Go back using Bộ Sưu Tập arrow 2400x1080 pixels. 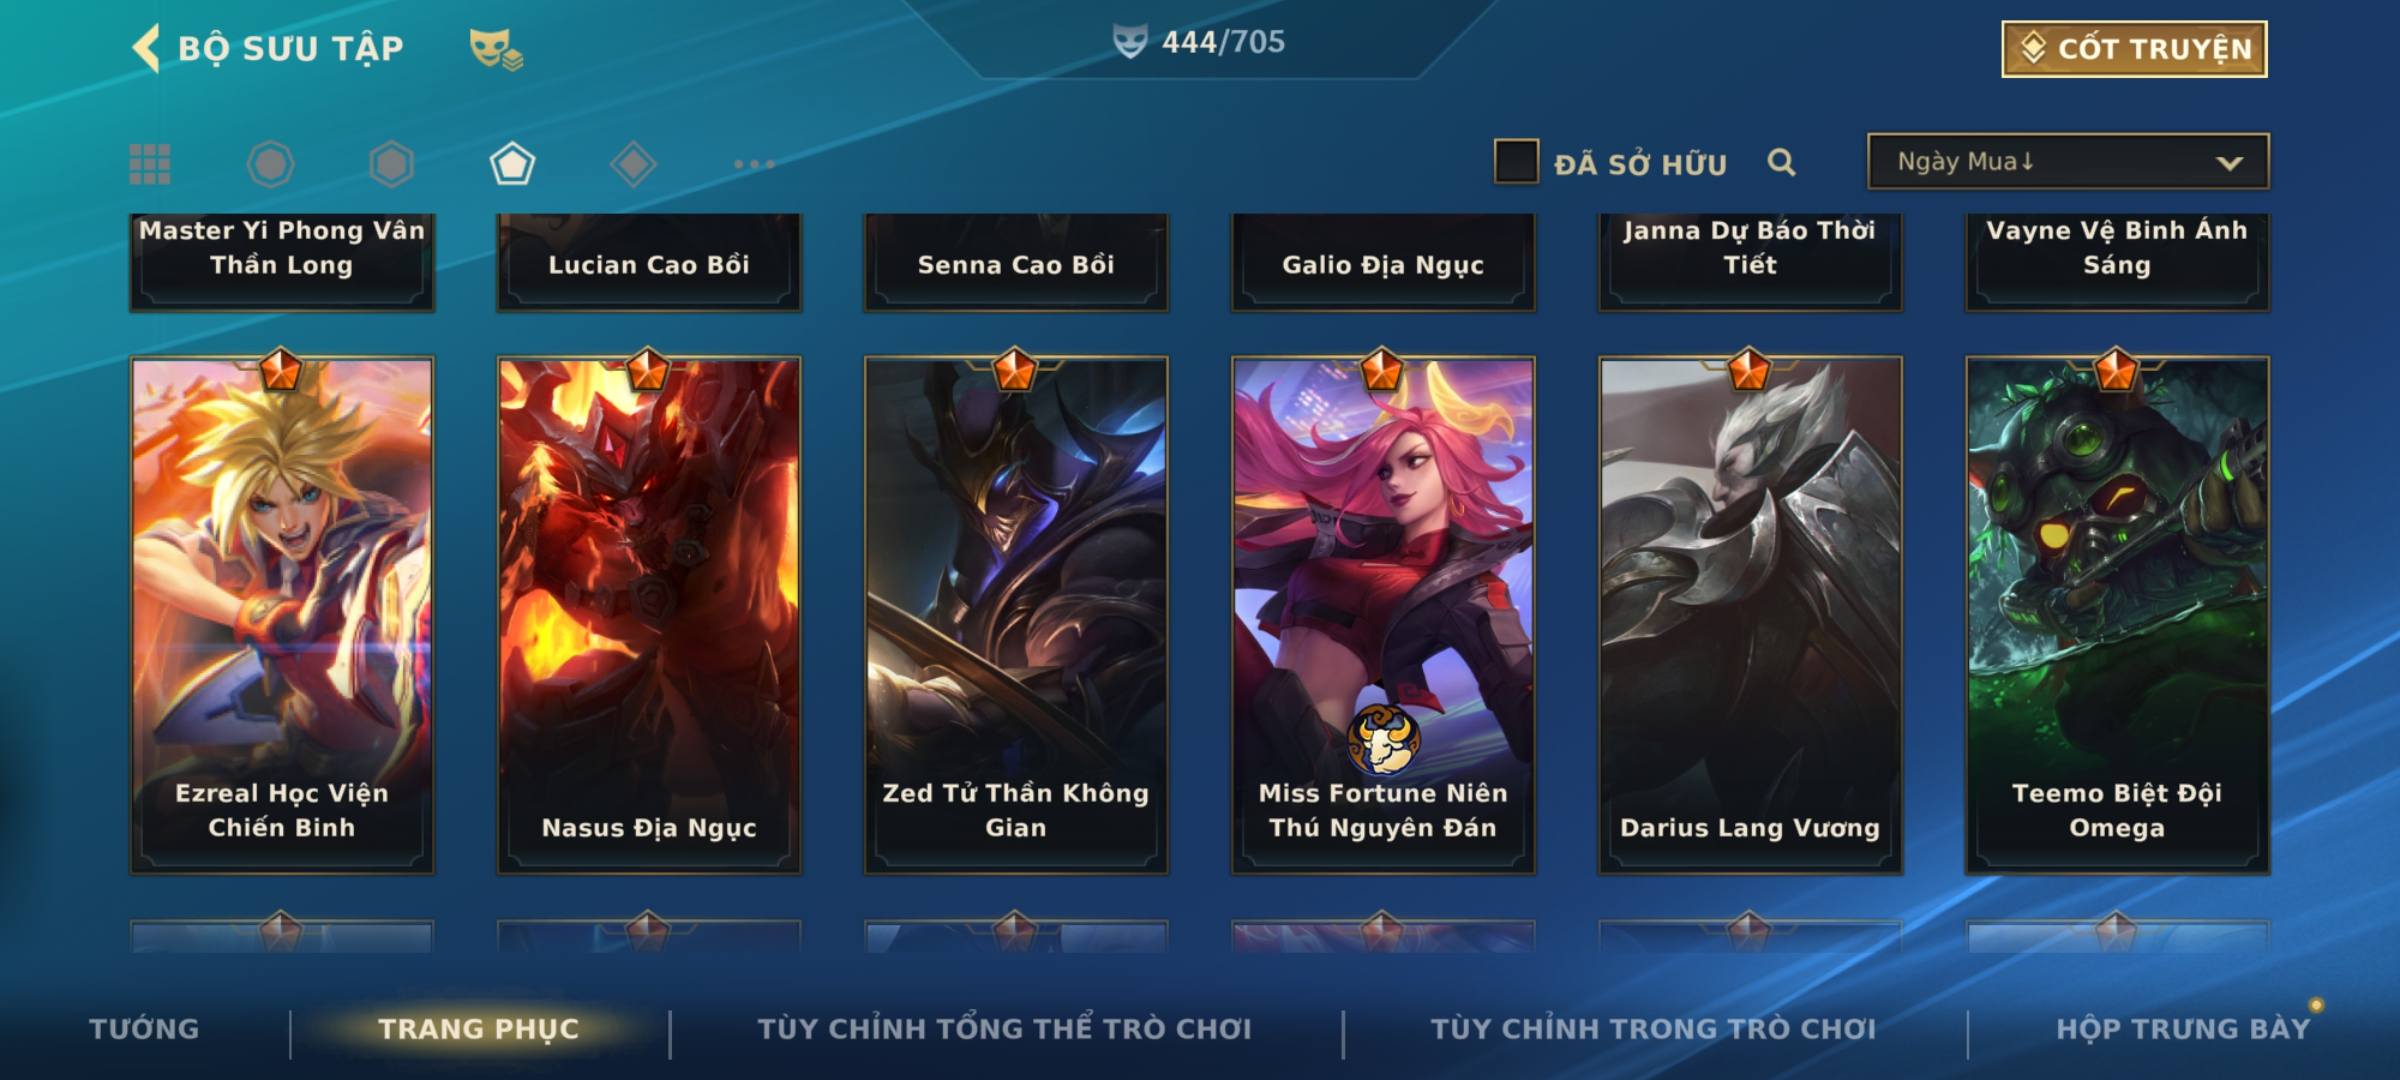(146, 48)
